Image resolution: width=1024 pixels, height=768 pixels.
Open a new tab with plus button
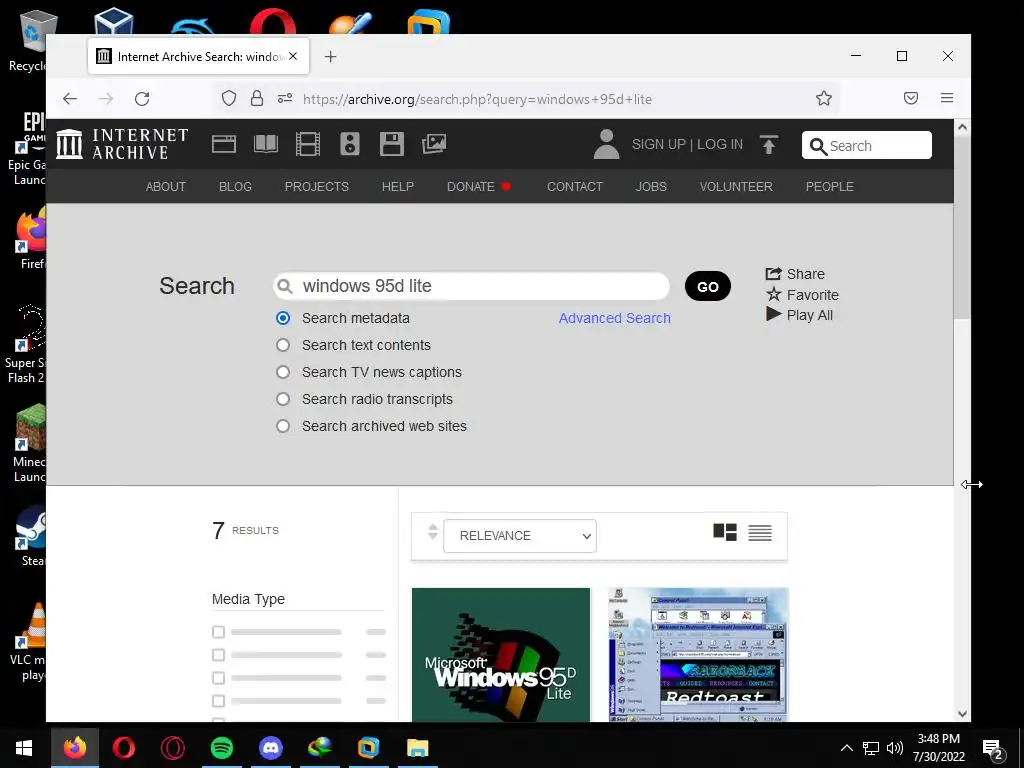[330, 57]
